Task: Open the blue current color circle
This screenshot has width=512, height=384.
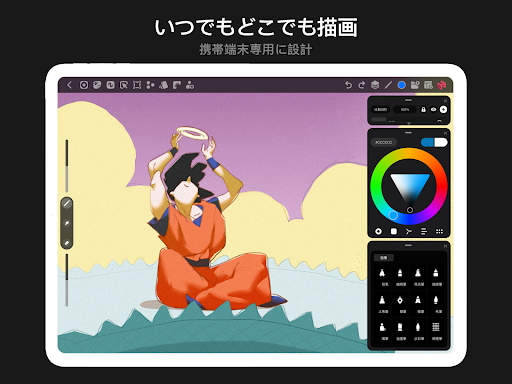Action: pos(402,85)
